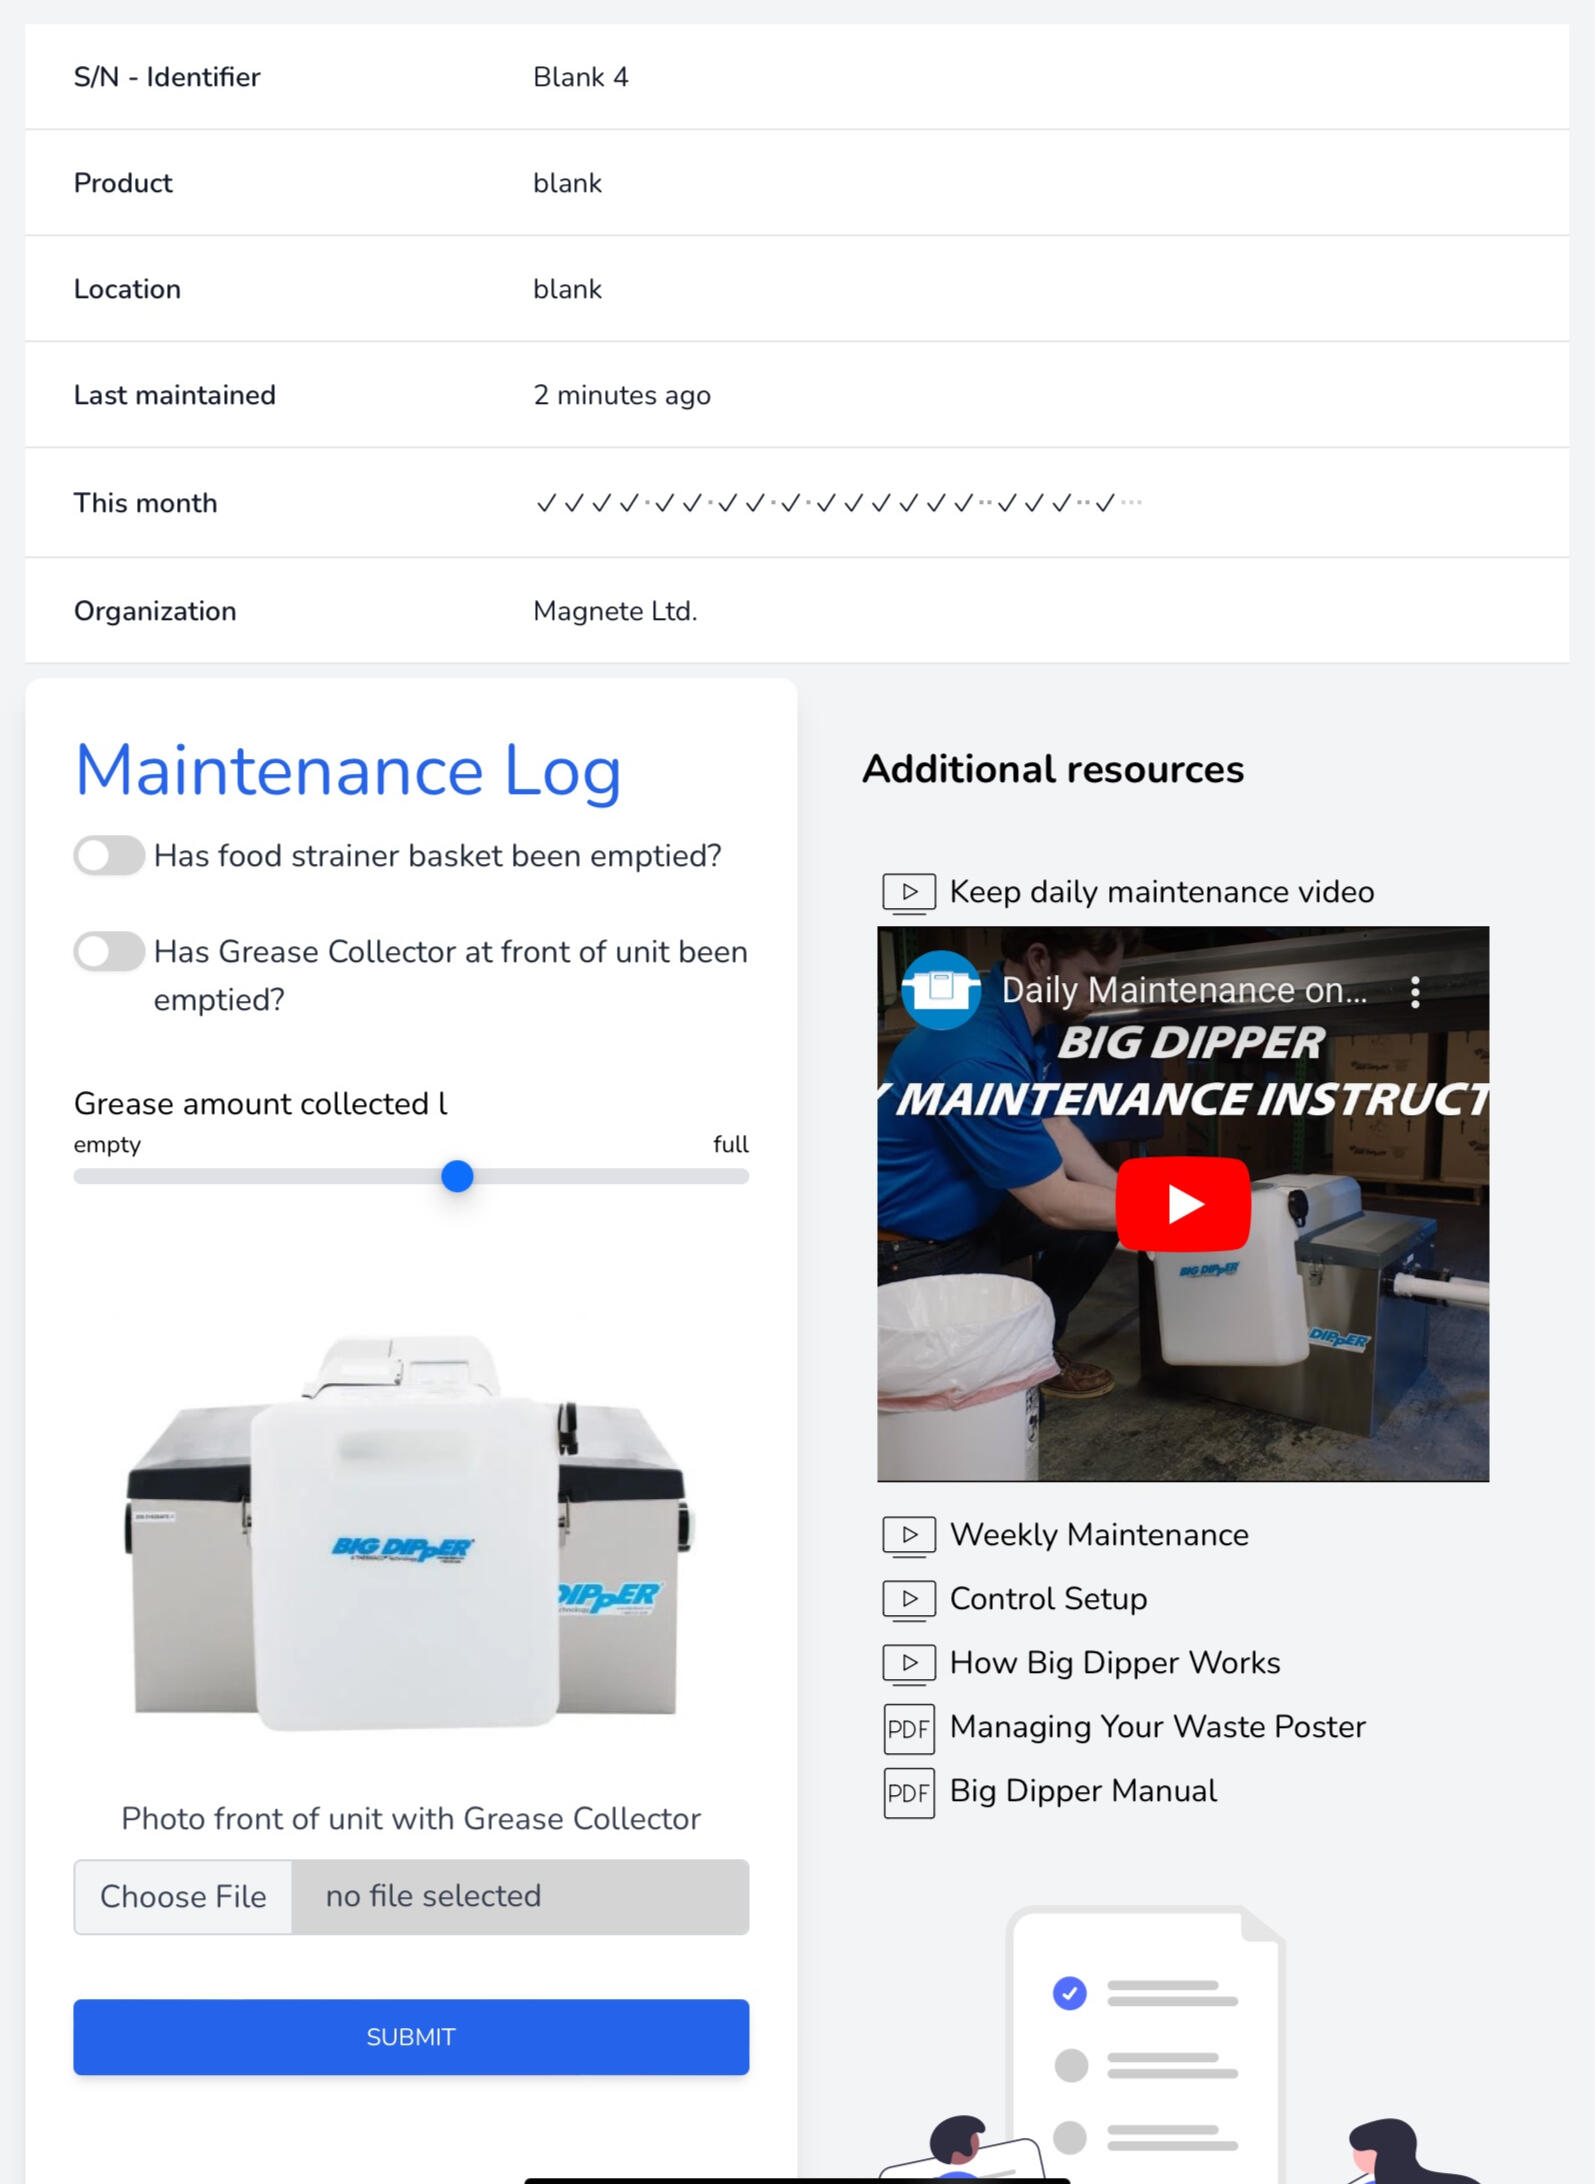Image resolution: width=1595 pixels, height=2184 pixels.
Task: Open Big Dipper Manual PDF
Action: click(1083, 1791)
